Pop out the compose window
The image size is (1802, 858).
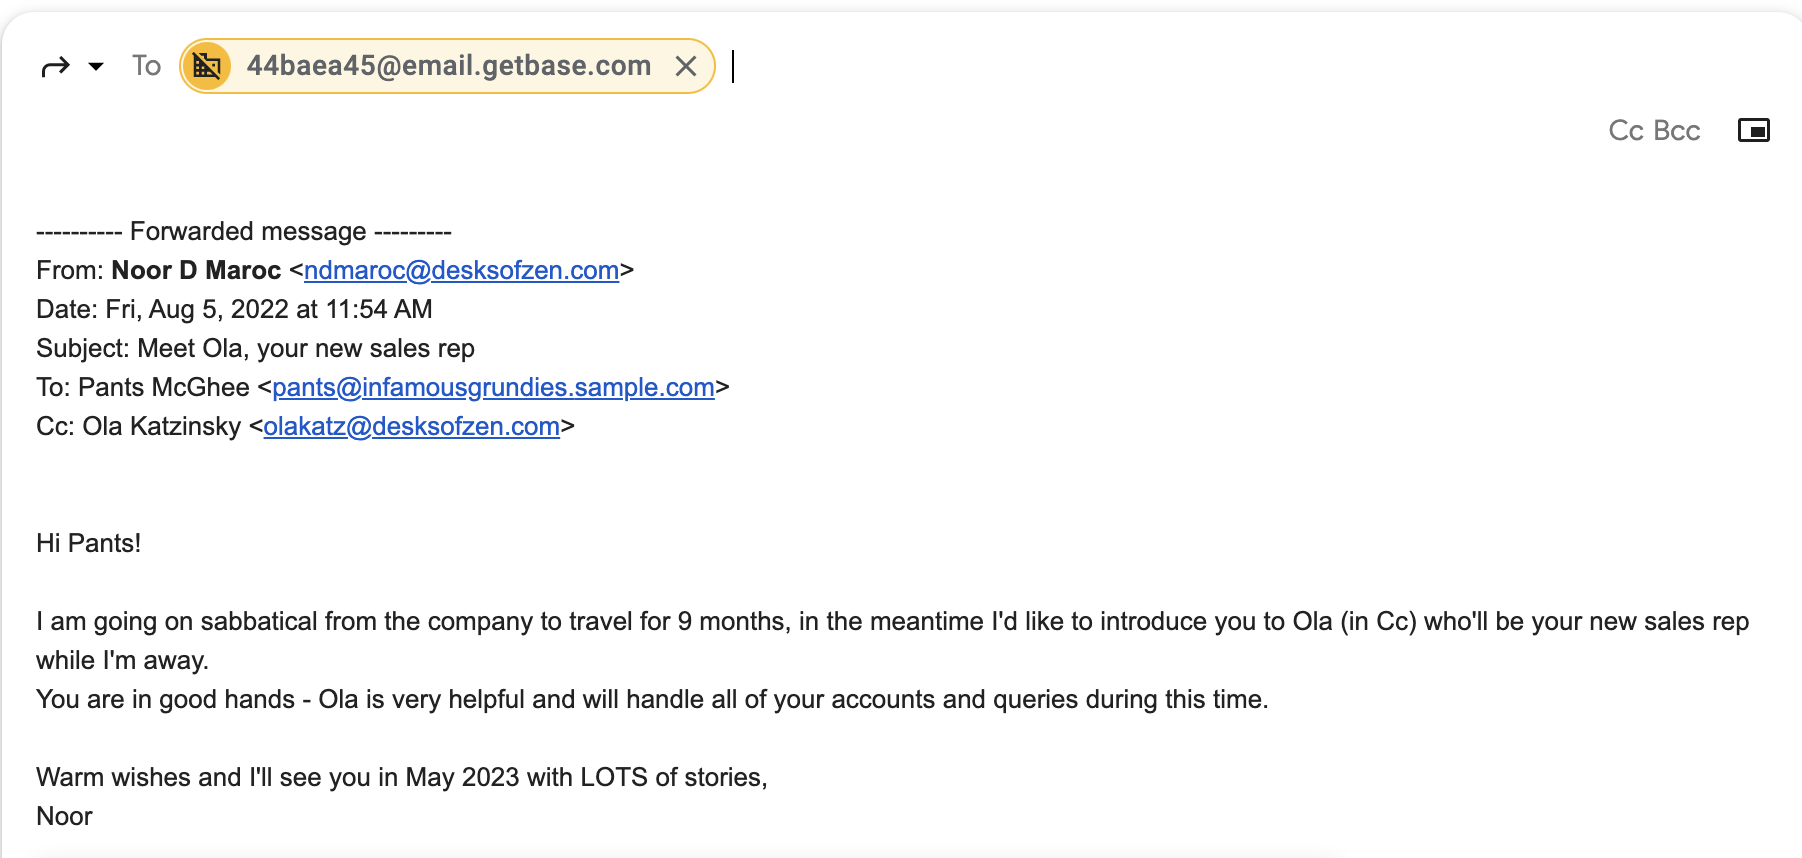(1753, 130)
